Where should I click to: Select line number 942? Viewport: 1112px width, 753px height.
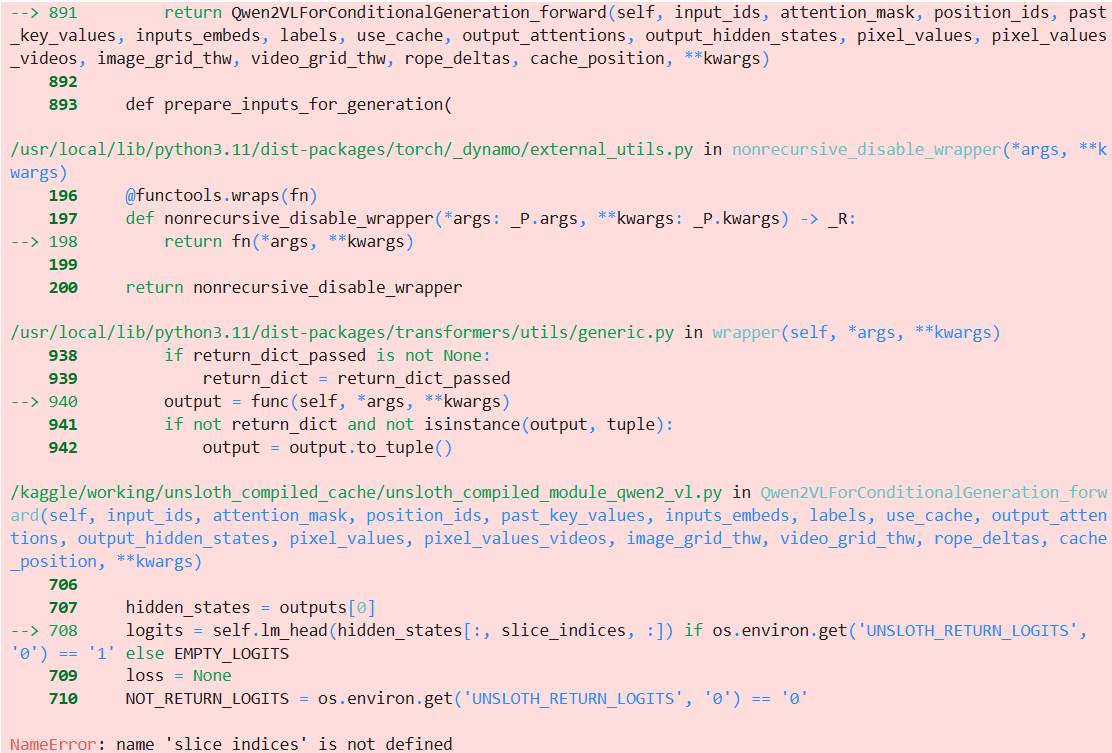tap(62, 448)
